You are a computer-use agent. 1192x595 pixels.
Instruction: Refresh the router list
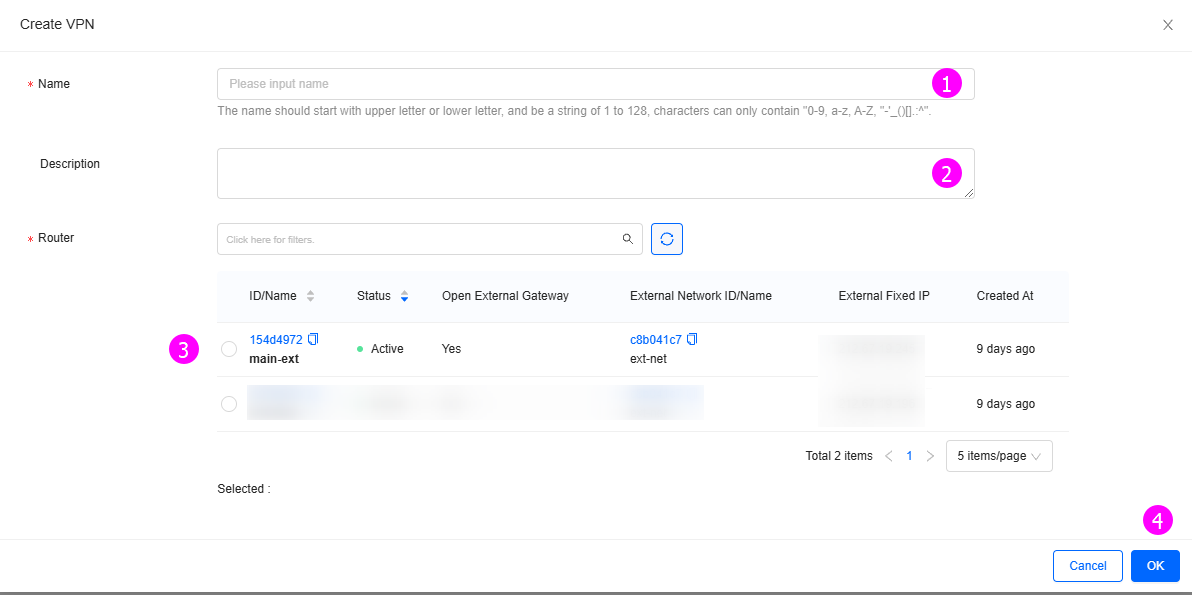click(667, 239)
